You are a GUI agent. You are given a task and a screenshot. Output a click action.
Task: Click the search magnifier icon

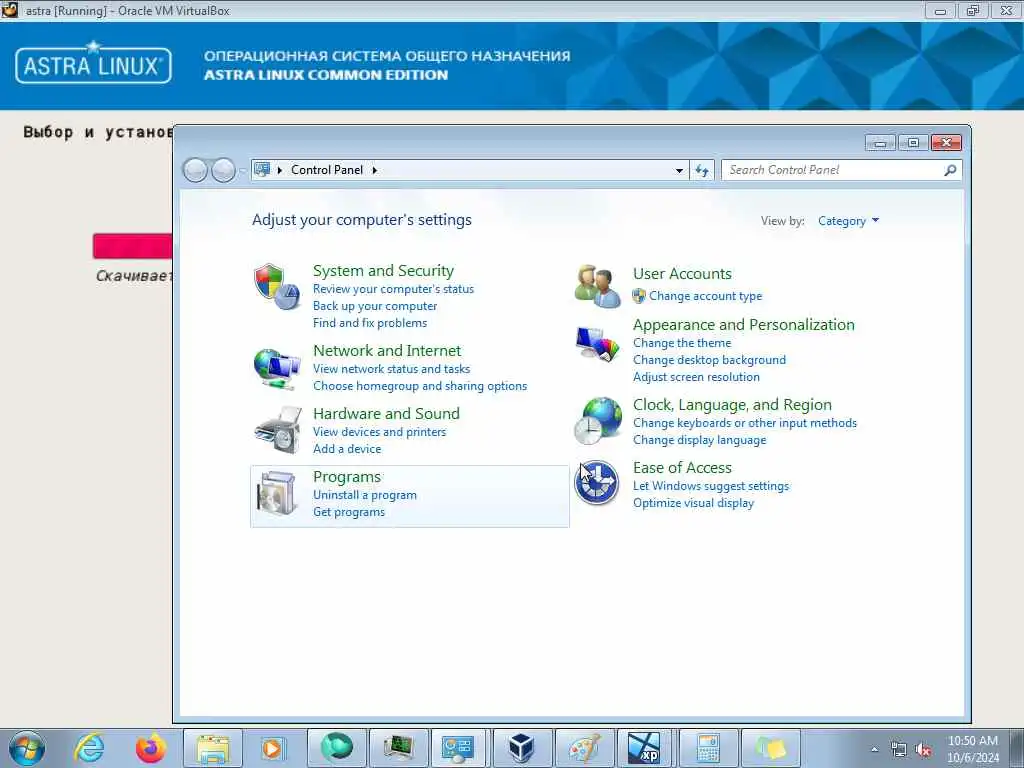[x=950, y=170]
